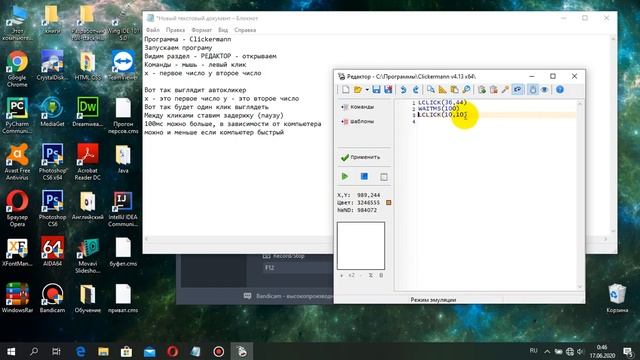The width and height of the screenshot is (640, 360).
Task: Click the Применить button with green checkmark
Action: pos(360,157)
